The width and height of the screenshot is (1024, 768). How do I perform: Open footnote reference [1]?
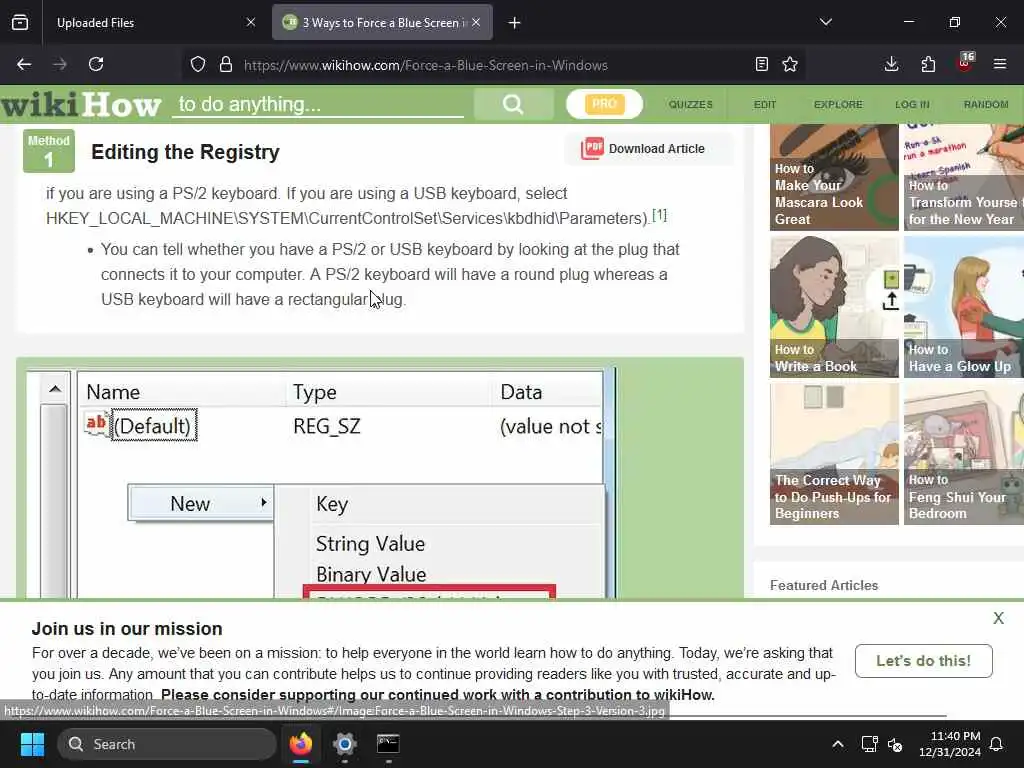[x=660, y=215]
